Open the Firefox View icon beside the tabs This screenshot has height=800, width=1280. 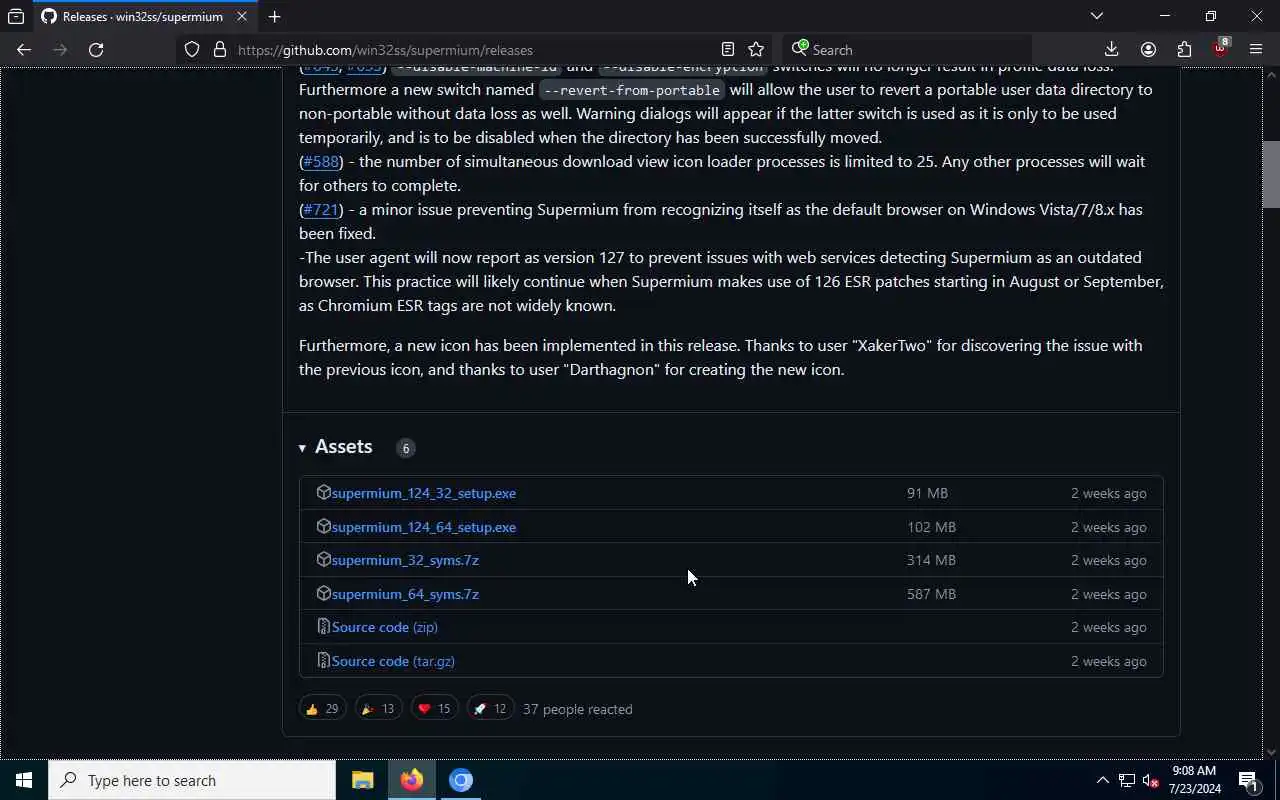[x=16, y=16]
